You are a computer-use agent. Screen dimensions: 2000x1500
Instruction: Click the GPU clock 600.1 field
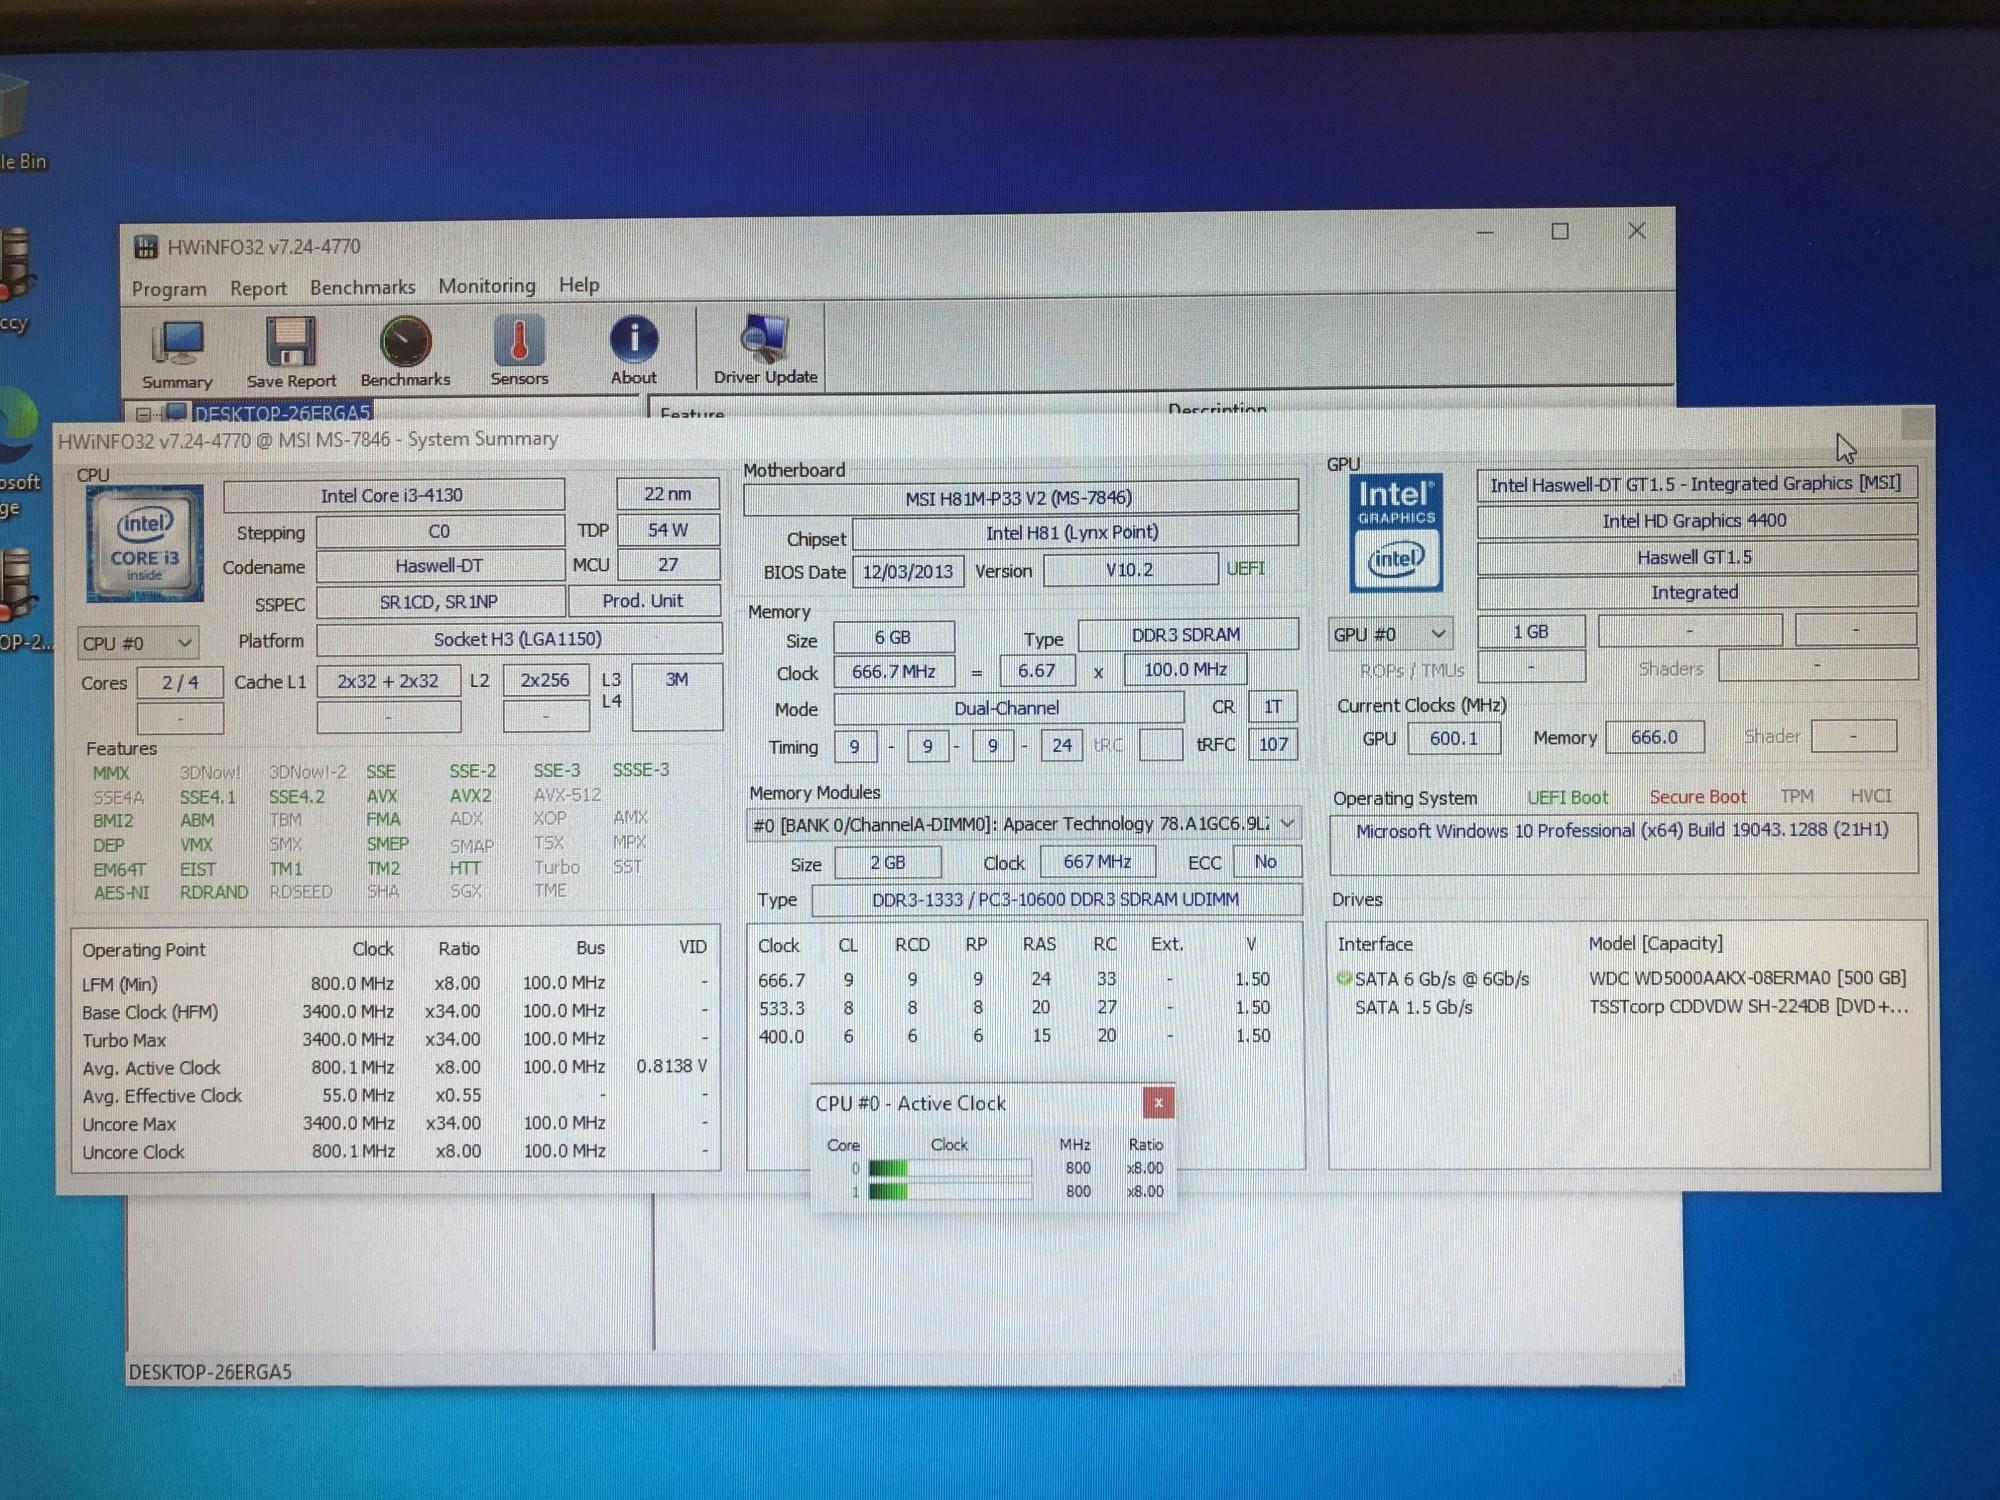(1454, 738)
